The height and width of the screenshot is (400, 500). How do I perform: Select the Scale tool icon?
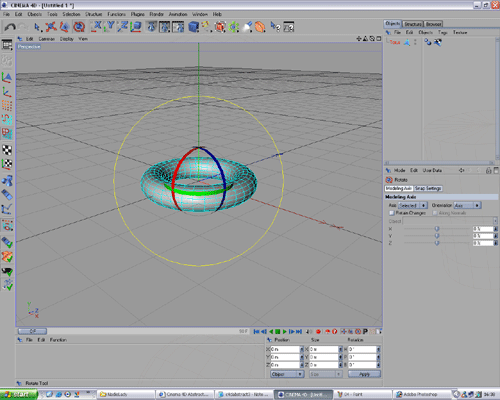[65, 27]
